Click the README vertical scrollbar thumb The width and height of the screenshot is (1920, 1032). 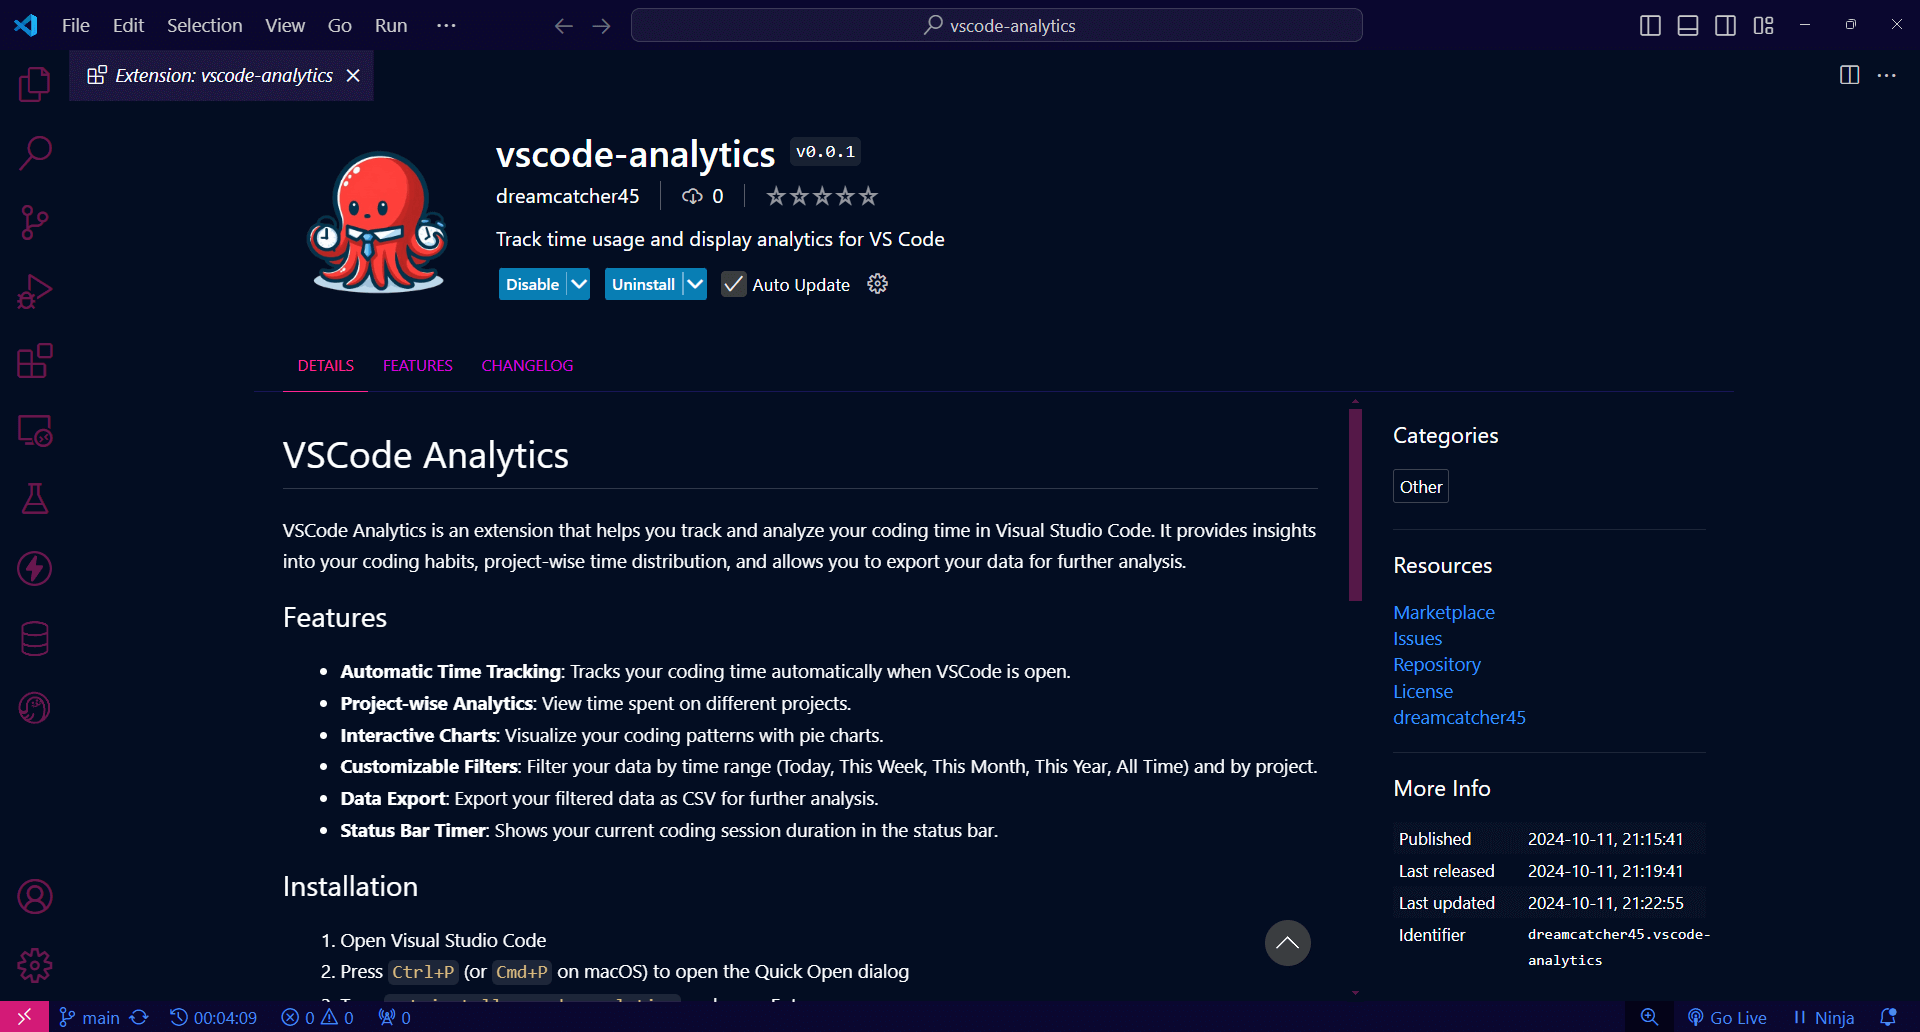(1355, 504)
